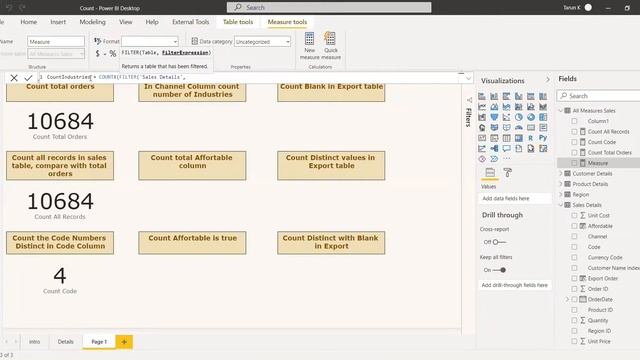Screen dimensions: 640x360
Task: Click the Measure name input field
Action: pos(56,42)
